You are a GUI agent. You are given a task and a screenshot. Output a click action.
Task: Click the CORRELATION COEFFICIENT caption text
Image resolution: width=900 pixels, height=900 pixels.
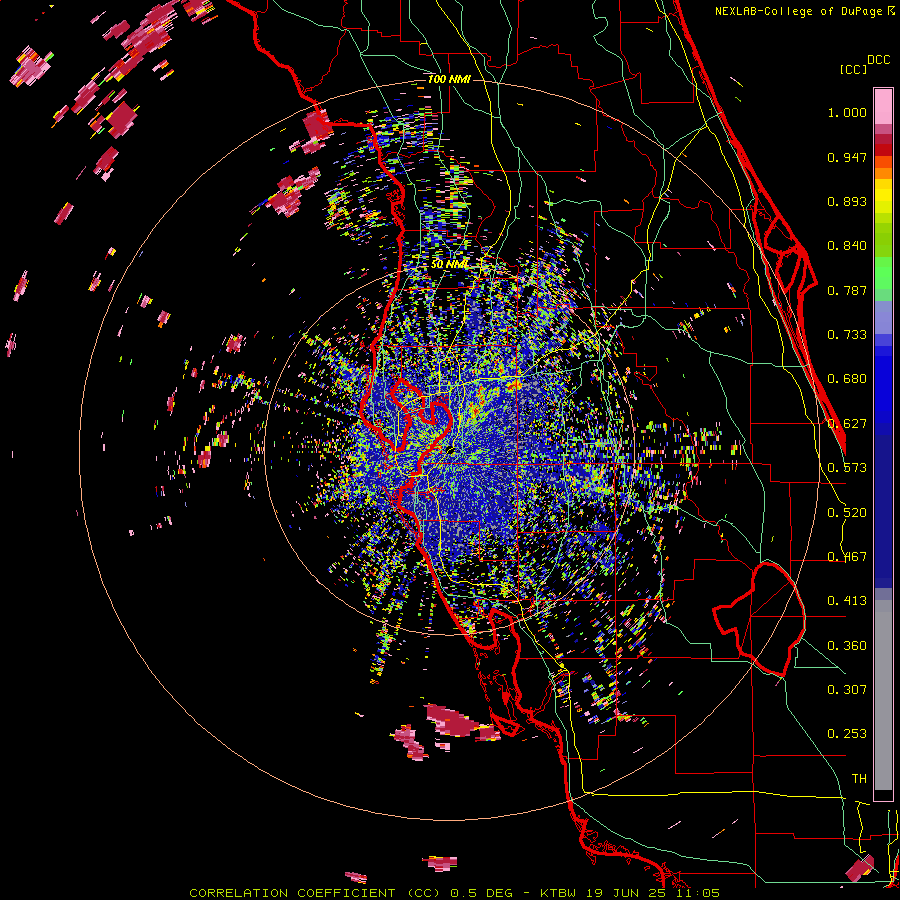(292, 893)
